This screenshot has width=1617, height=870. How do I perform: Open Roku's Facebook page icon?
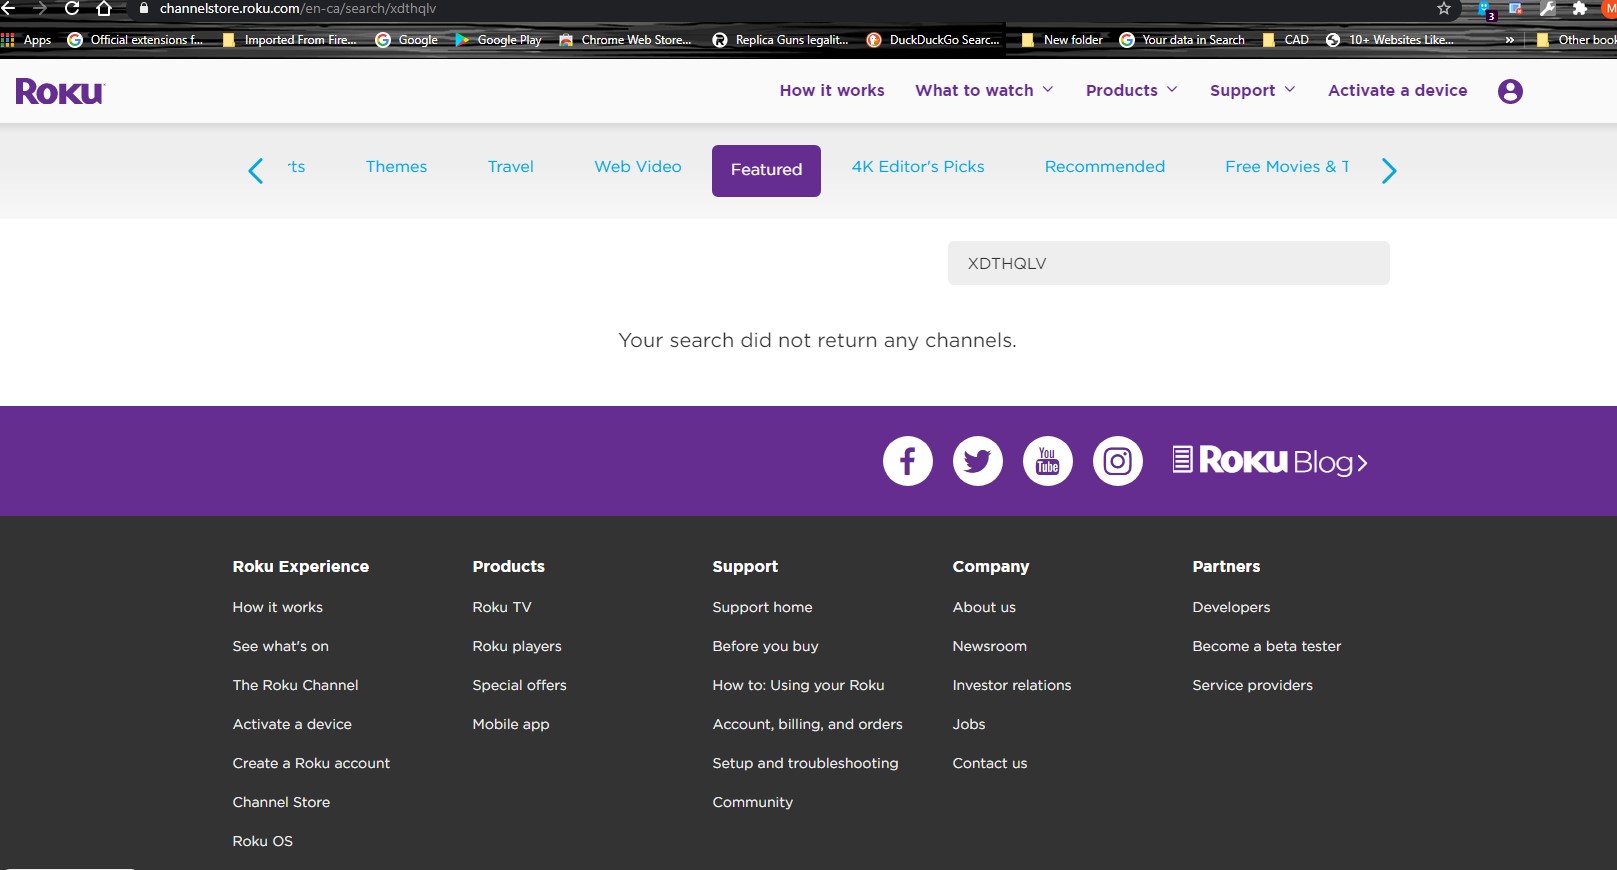908,461
